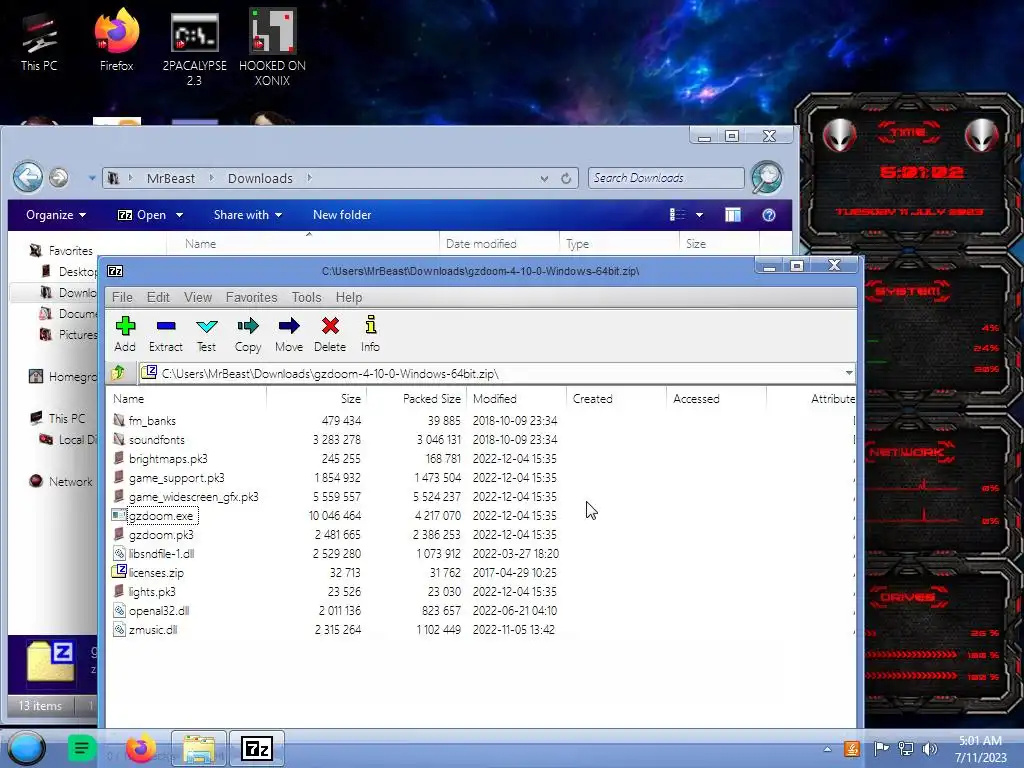Switch to File Explorer taskbar button
Image resolution: width=1024 pixels, height=768 pixels.
pos(199,748)
